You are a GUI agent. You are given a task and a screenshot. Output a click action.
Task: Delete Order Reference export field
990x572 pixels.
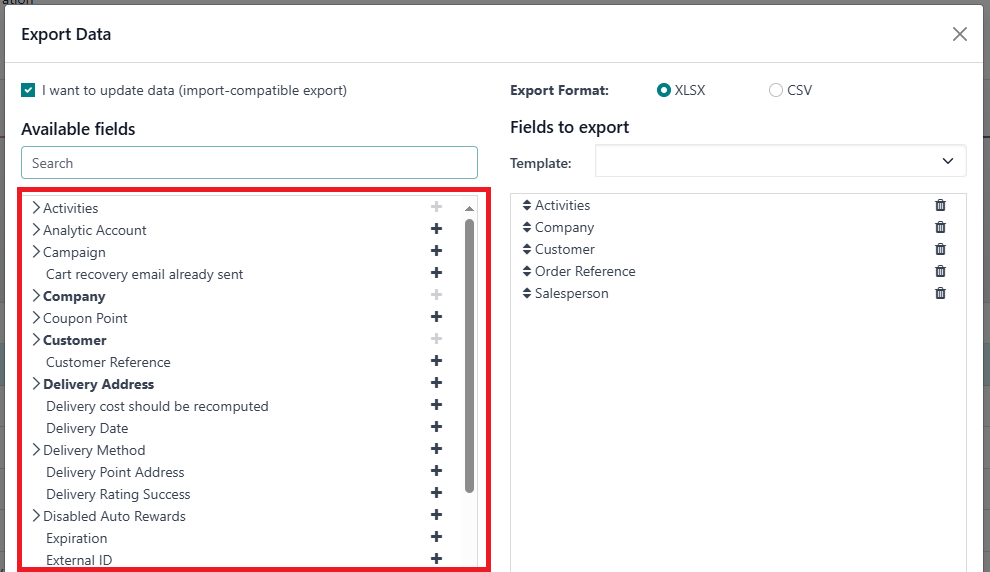[x=940, y=271]
